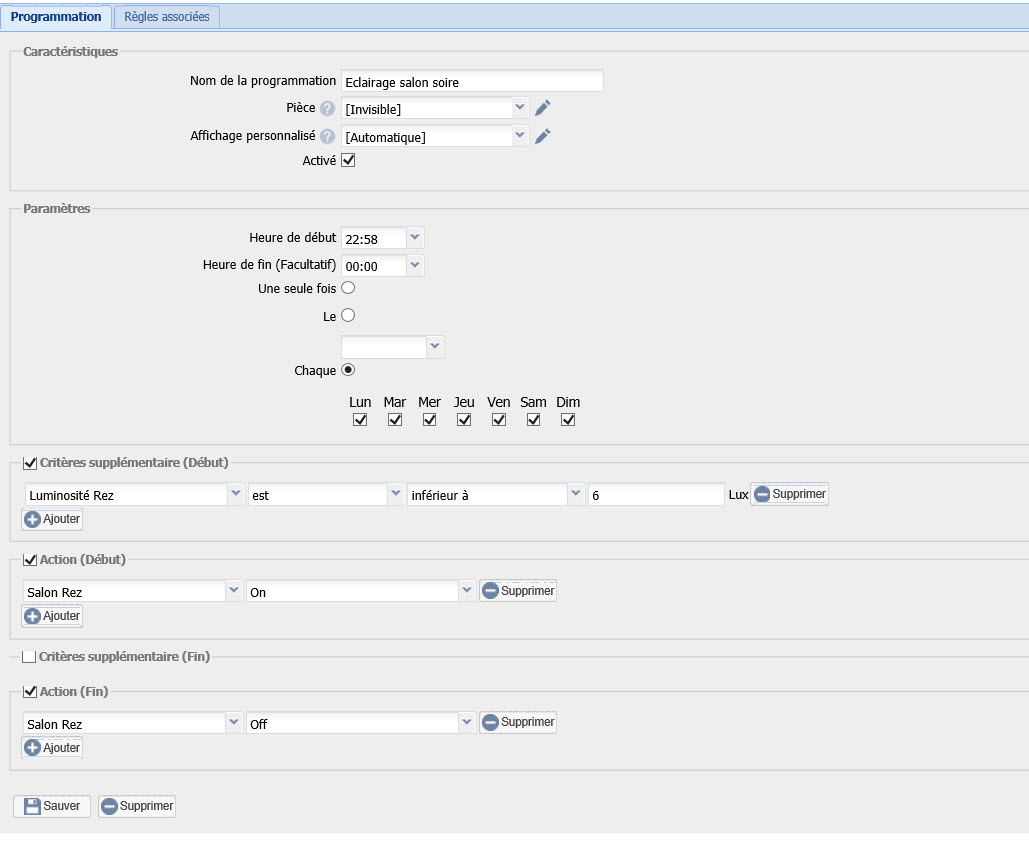Delete the Salon Rez On action
This screenshot has height=842, width=1029.
(x=518, y=591)
